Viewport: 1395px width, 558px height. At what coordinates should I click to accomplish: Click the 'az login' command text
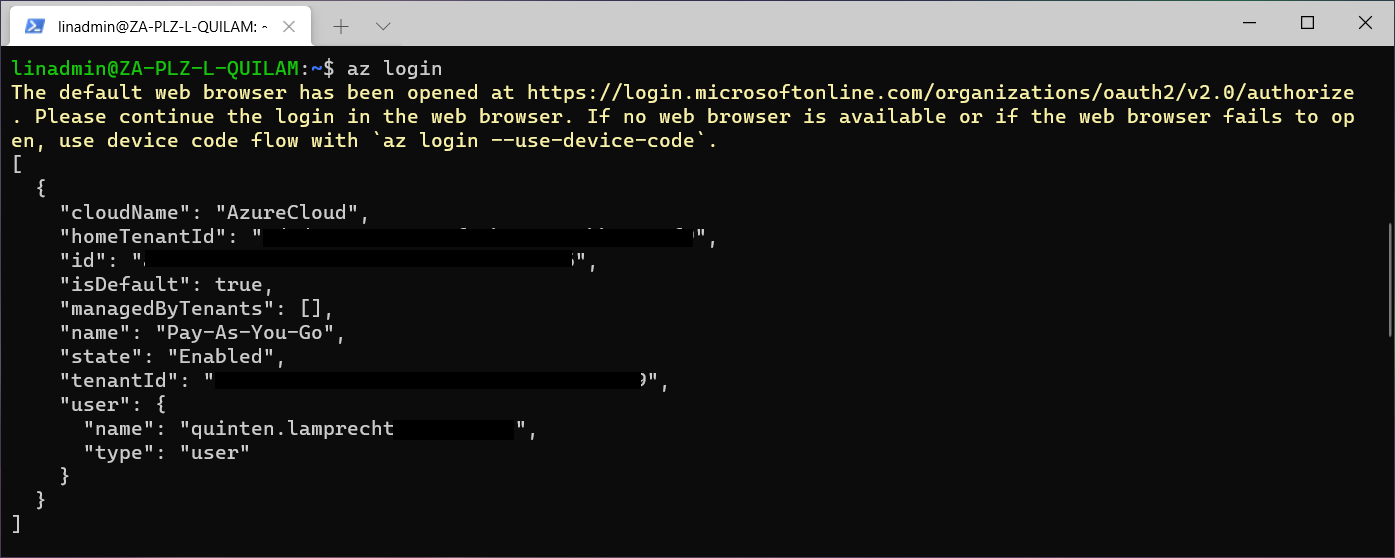click(394, 68)
